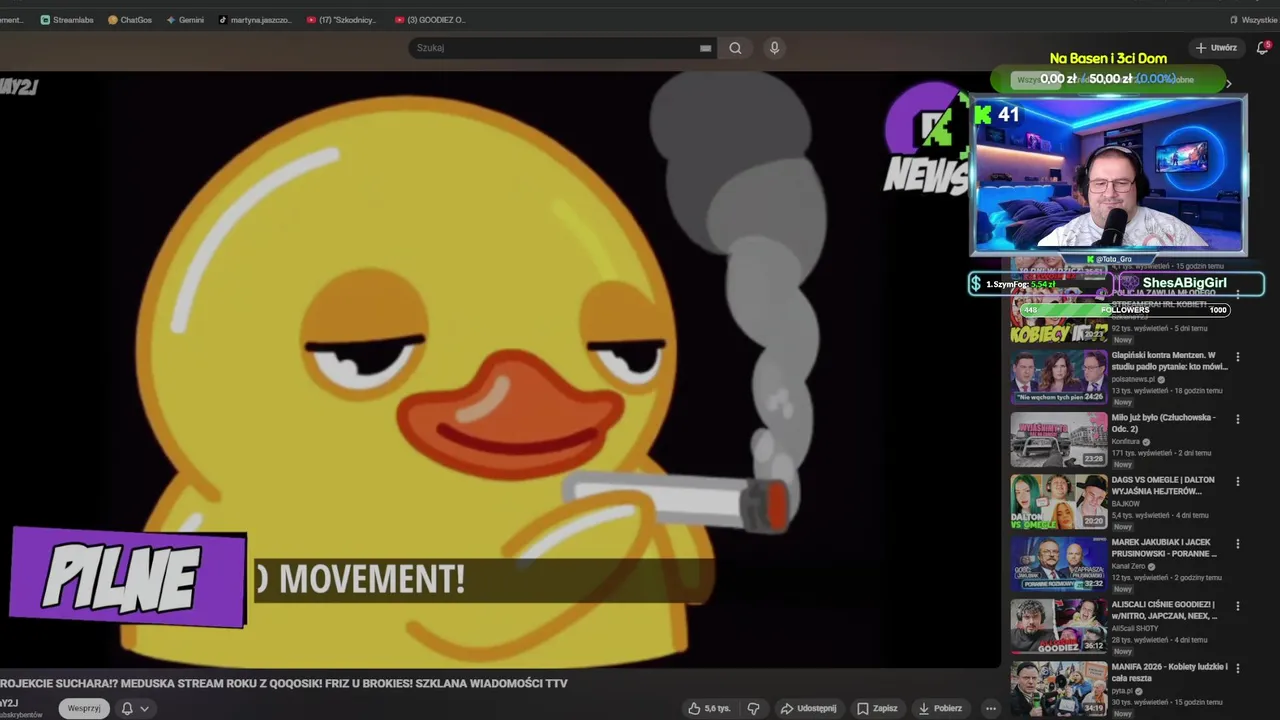Click the YouTube search magnifier button

(735, 48)
